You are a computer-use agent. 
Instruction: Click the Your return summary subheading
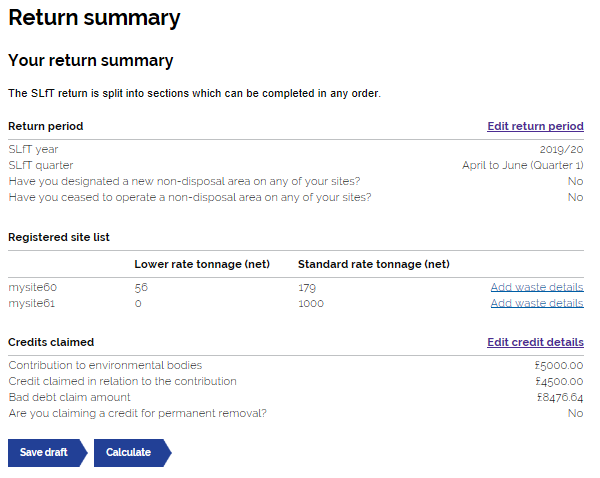pos(91,60)
